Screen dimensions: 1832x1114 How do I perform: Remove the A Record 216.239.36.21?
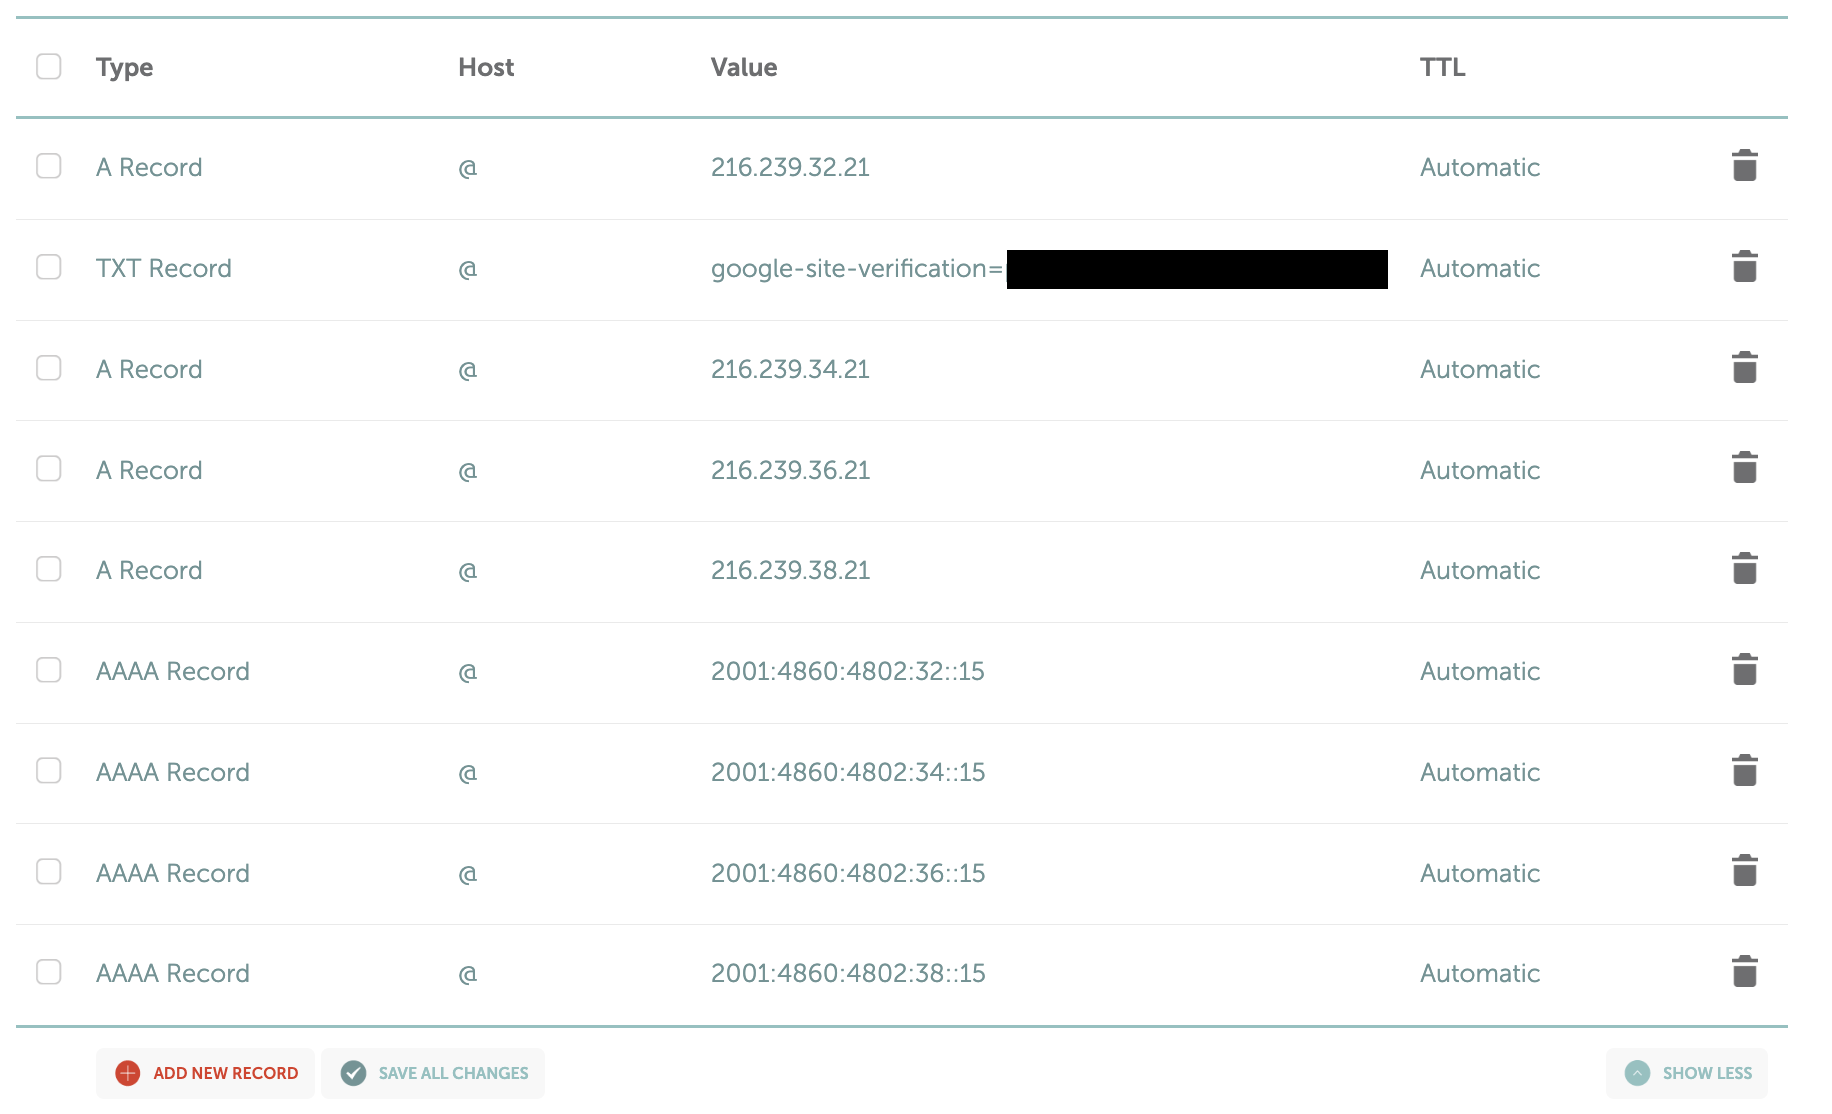1744,468
